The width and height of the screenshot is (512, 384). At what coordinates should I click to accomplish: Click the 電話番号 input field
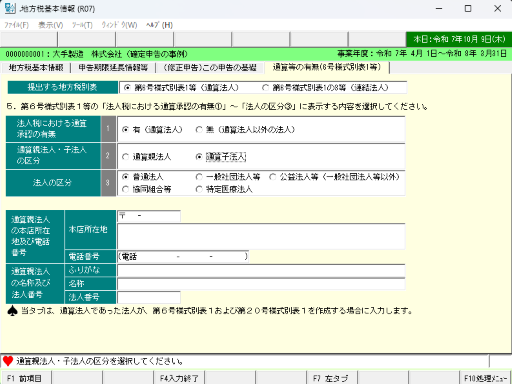click(183, 256)
